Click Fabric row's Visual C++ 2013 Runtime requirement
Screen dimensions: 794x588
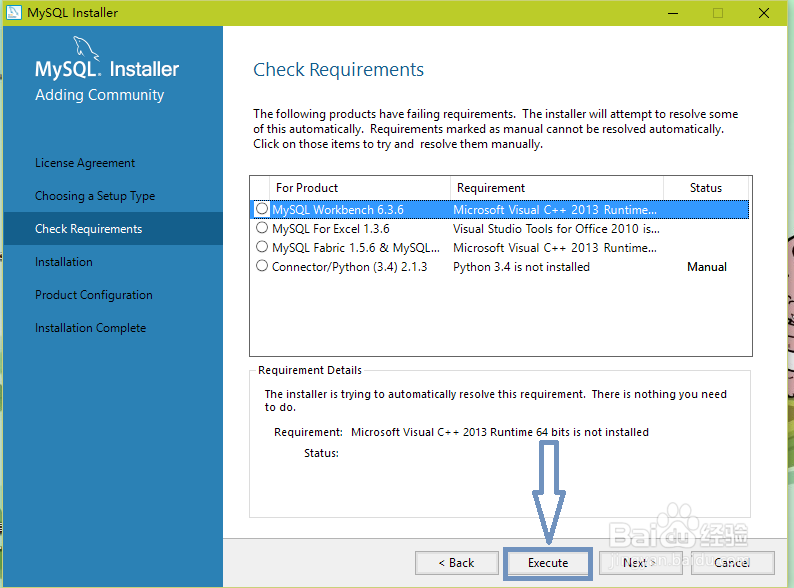tap(554, 248)
